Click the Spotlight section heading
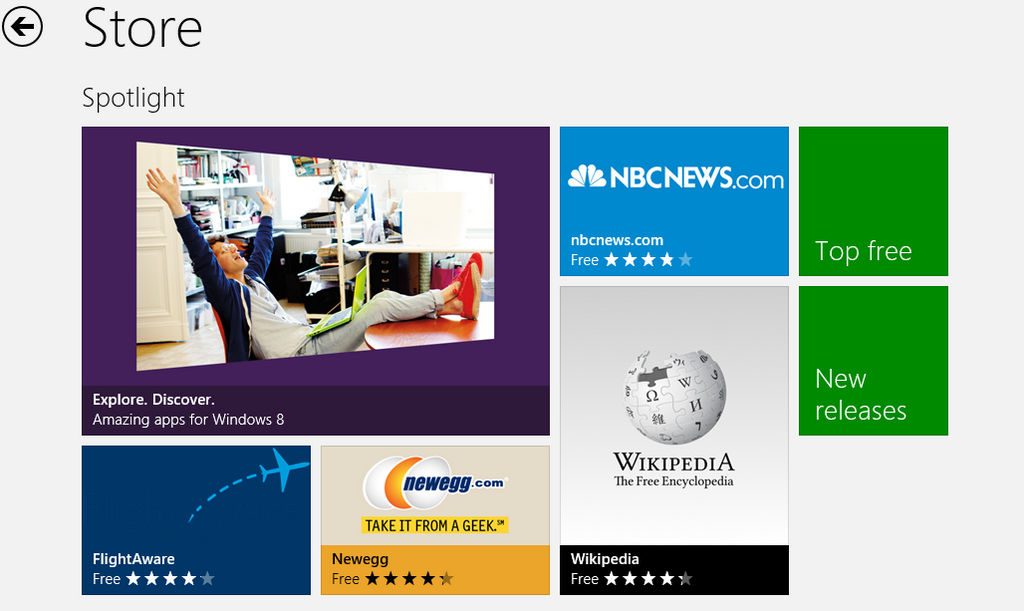Viewport: 1024px width, 611px height. [x=133, y=98]
